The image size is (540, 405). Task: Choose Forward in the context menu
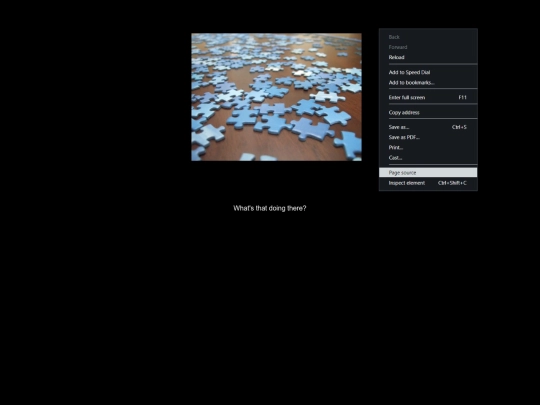[x=428, y=47]
